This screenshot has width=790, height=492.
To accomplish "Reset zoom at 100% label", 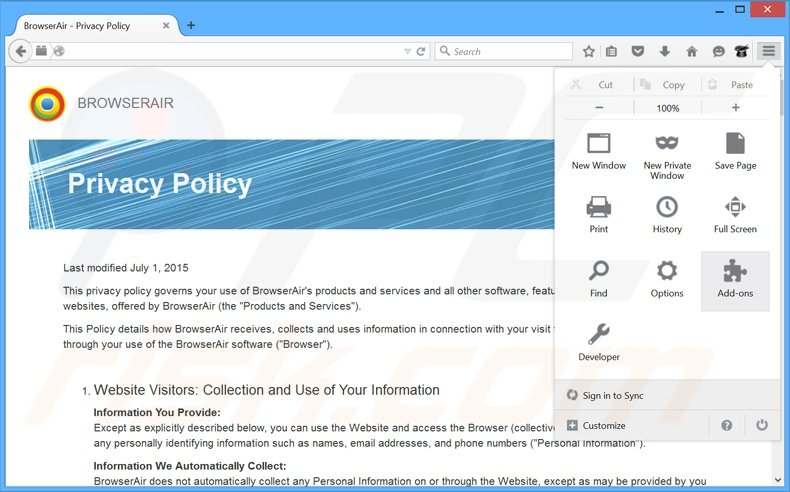I will coord(668,108).
